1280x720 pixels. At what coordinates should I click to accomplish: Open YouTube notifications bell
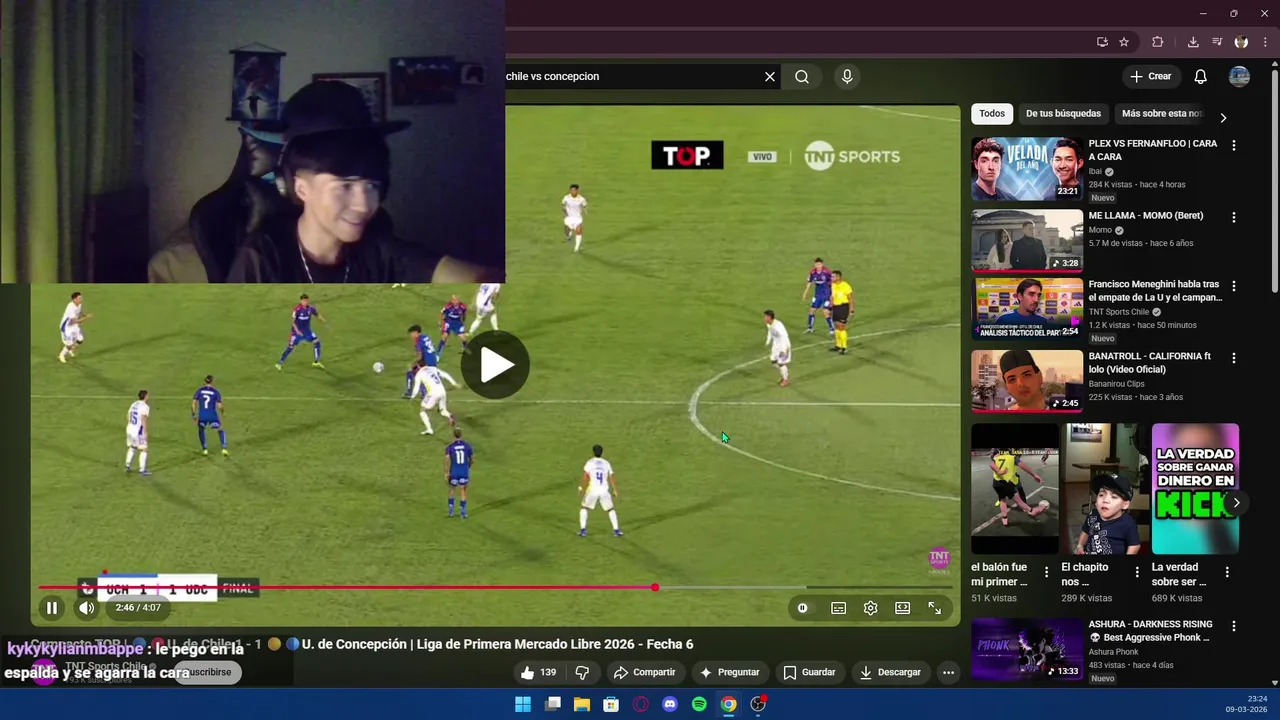point(1200,77)
